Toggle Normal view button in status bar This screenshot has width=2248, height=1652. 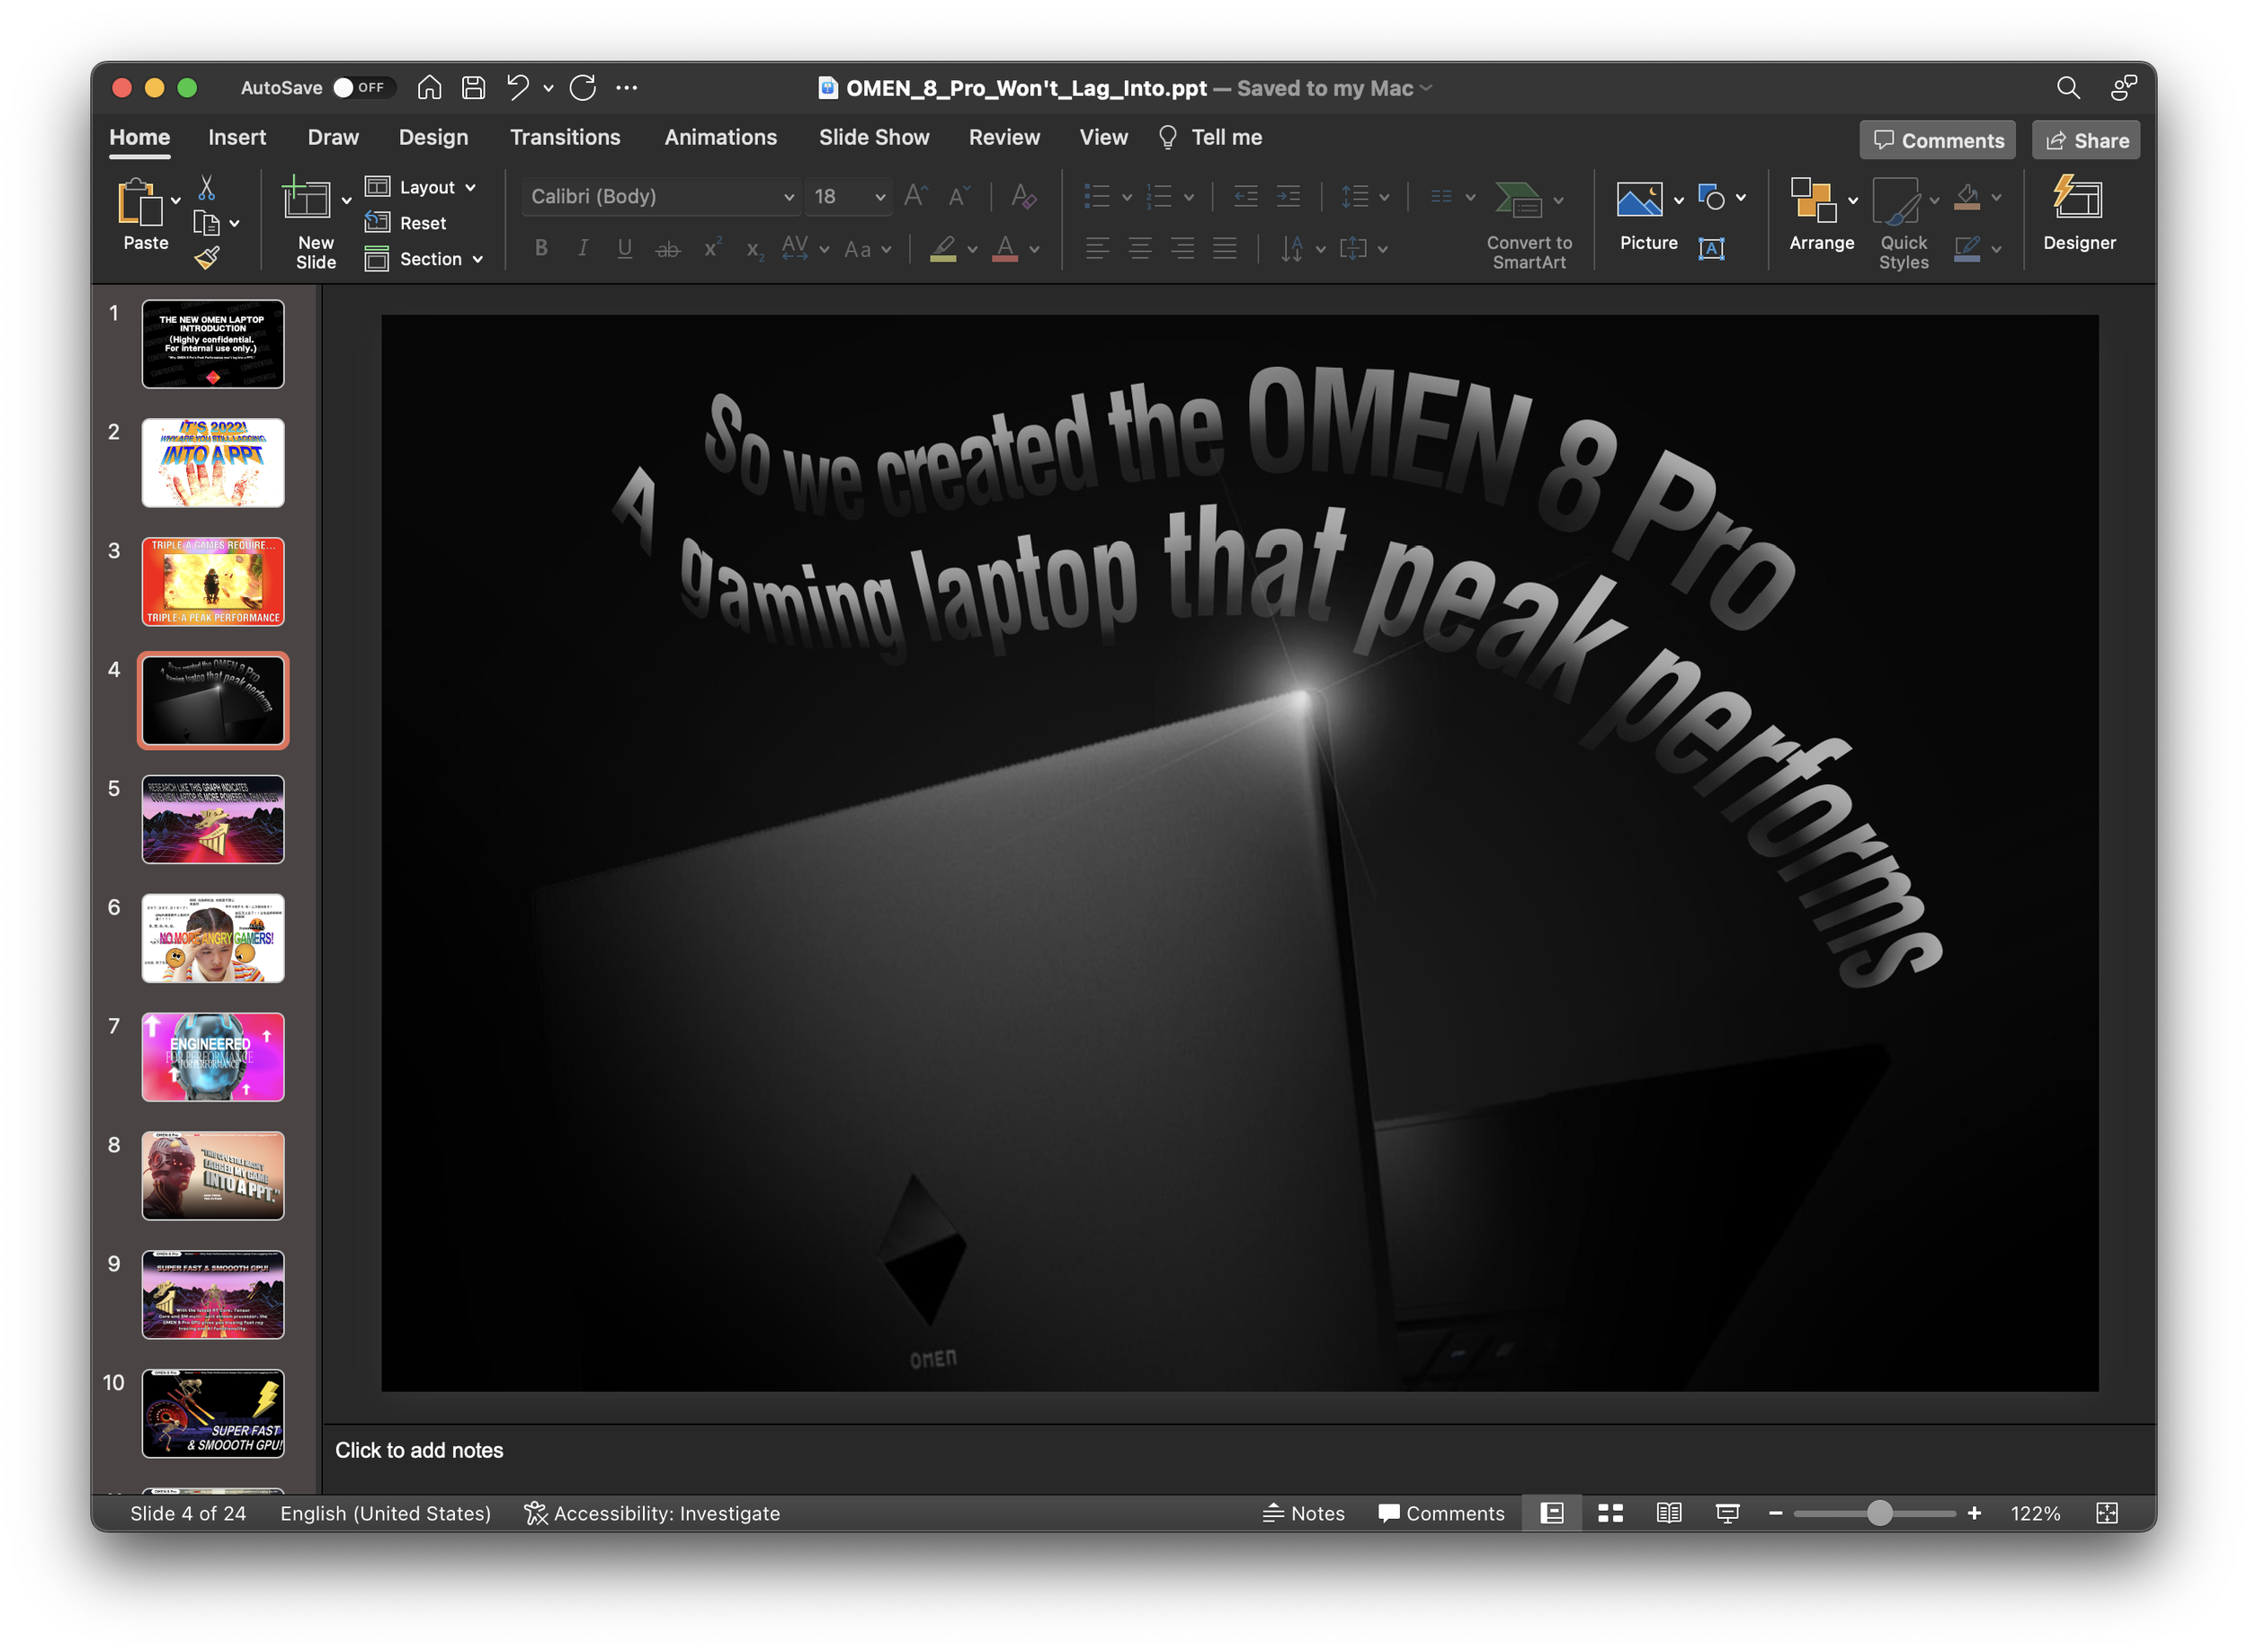pos(1552,1513)
